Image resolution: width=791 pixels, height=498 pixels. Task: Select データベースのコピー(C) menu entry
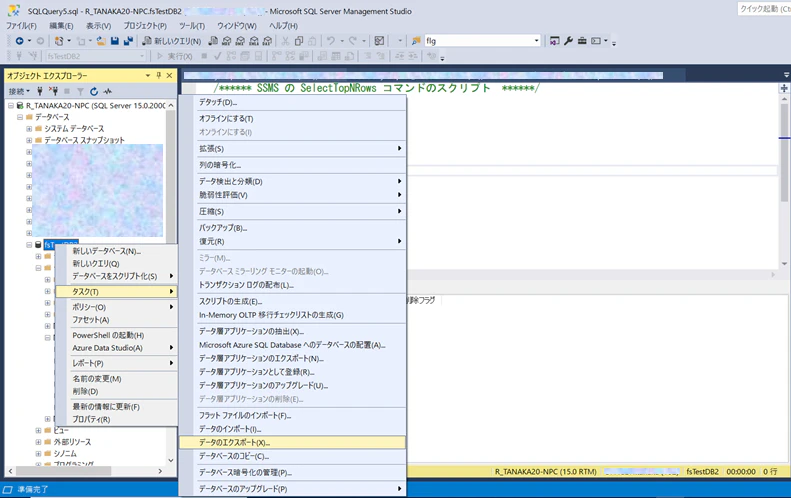[292, 456]
